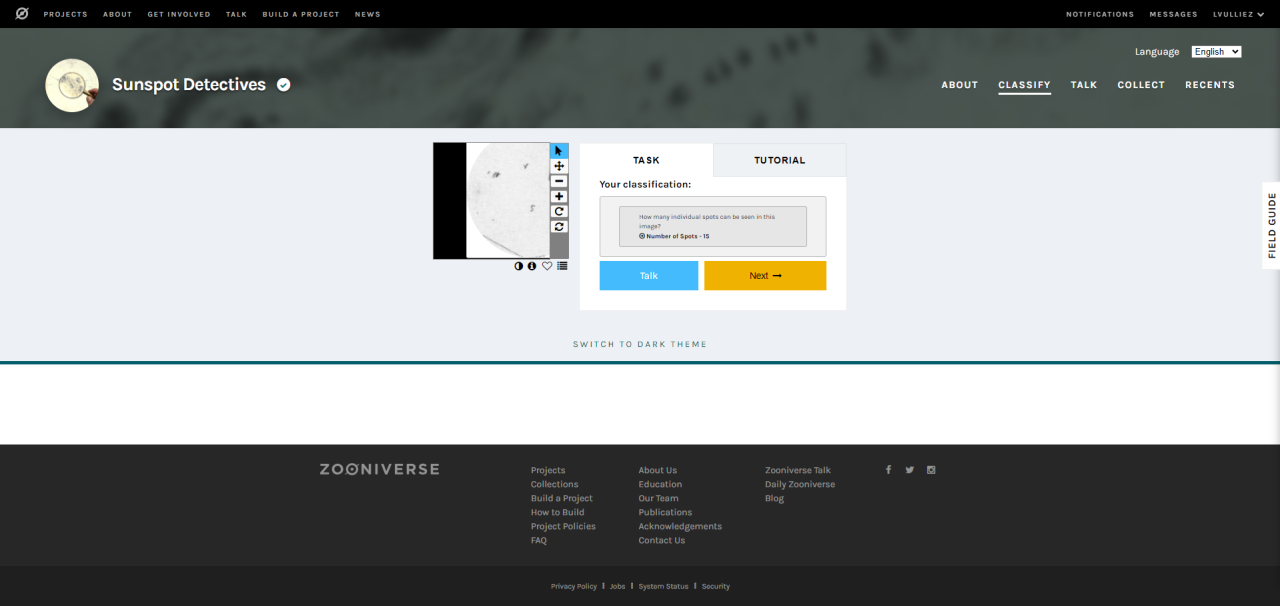1280x606 pixels.
Task: Show subject metadata info icon
Action: tap(532, 266)
